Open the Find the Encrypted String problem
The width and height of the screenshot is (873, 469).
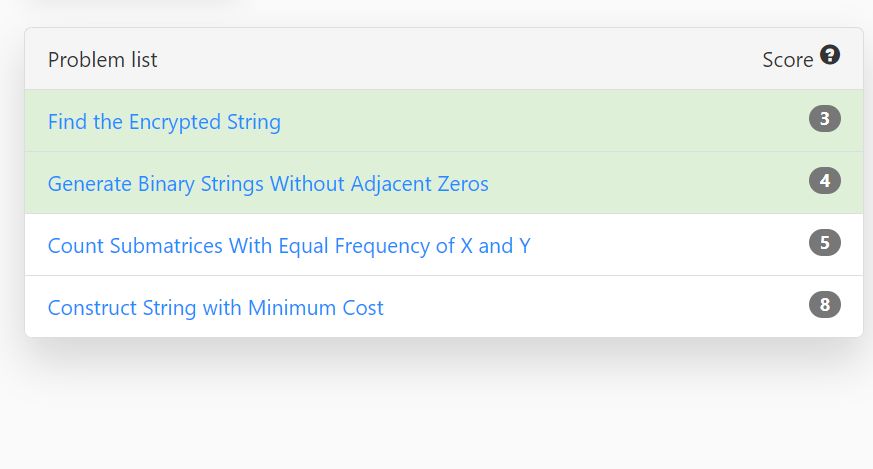164,122
